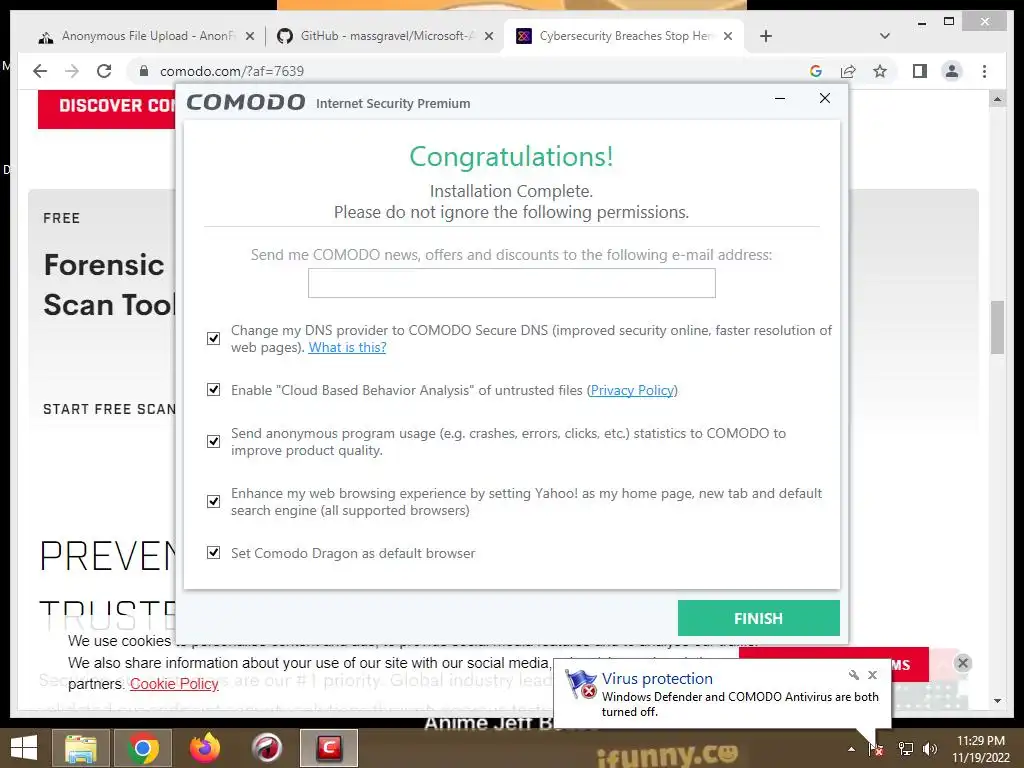The height and width of the screenshot is (768, 1024).
Task: Open Virus protection notification options wrench
Action: (854, 675)
